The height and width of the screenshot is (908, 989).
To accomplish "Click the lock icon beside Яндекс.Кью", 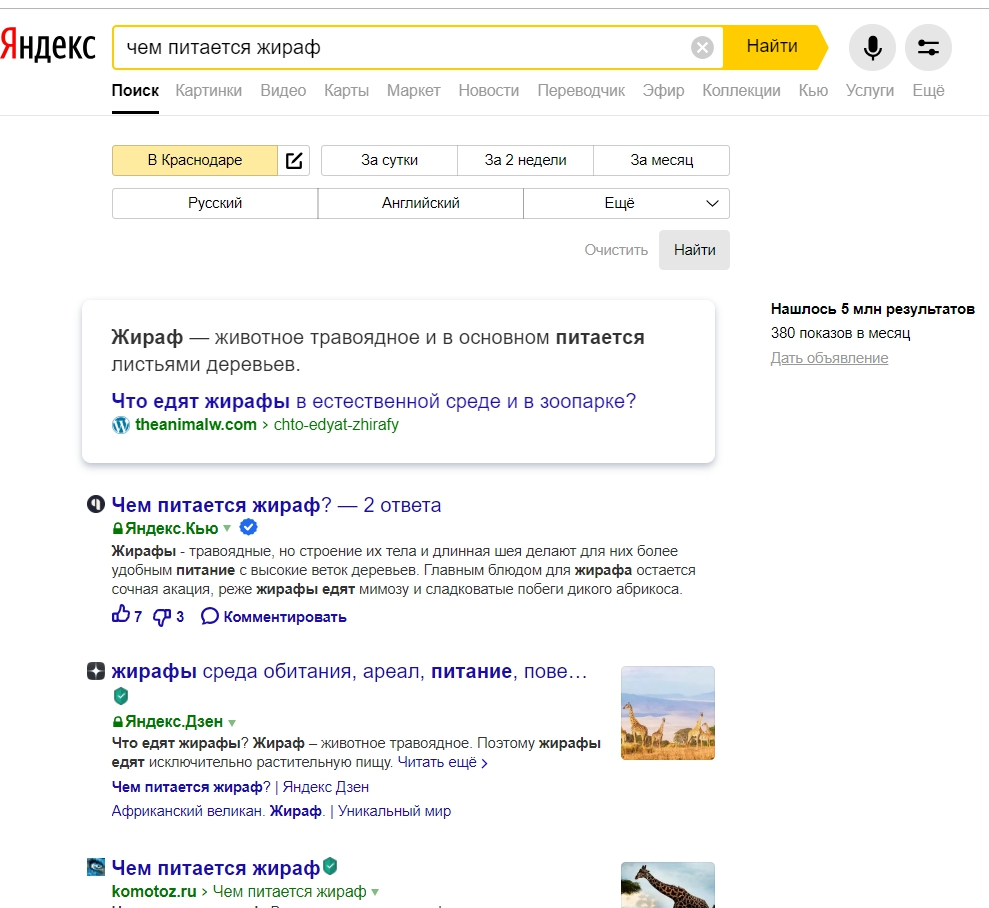I will [x=117, y=528].
